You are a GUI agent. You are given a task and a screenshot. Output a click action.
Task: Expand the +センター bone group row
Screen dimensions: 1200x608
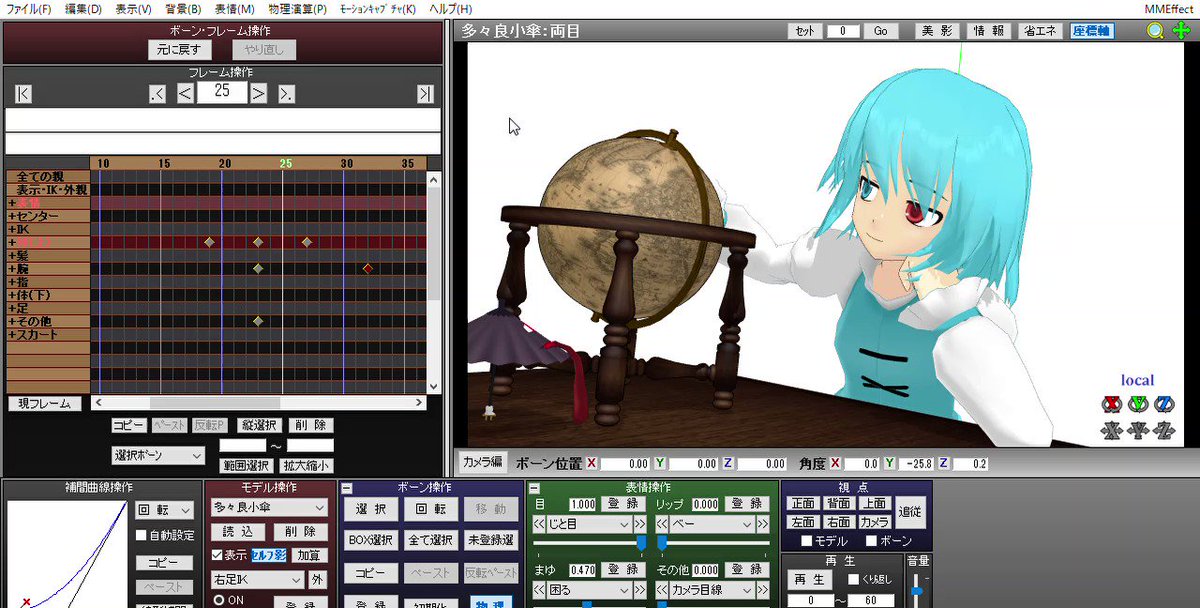coord(48,216)
